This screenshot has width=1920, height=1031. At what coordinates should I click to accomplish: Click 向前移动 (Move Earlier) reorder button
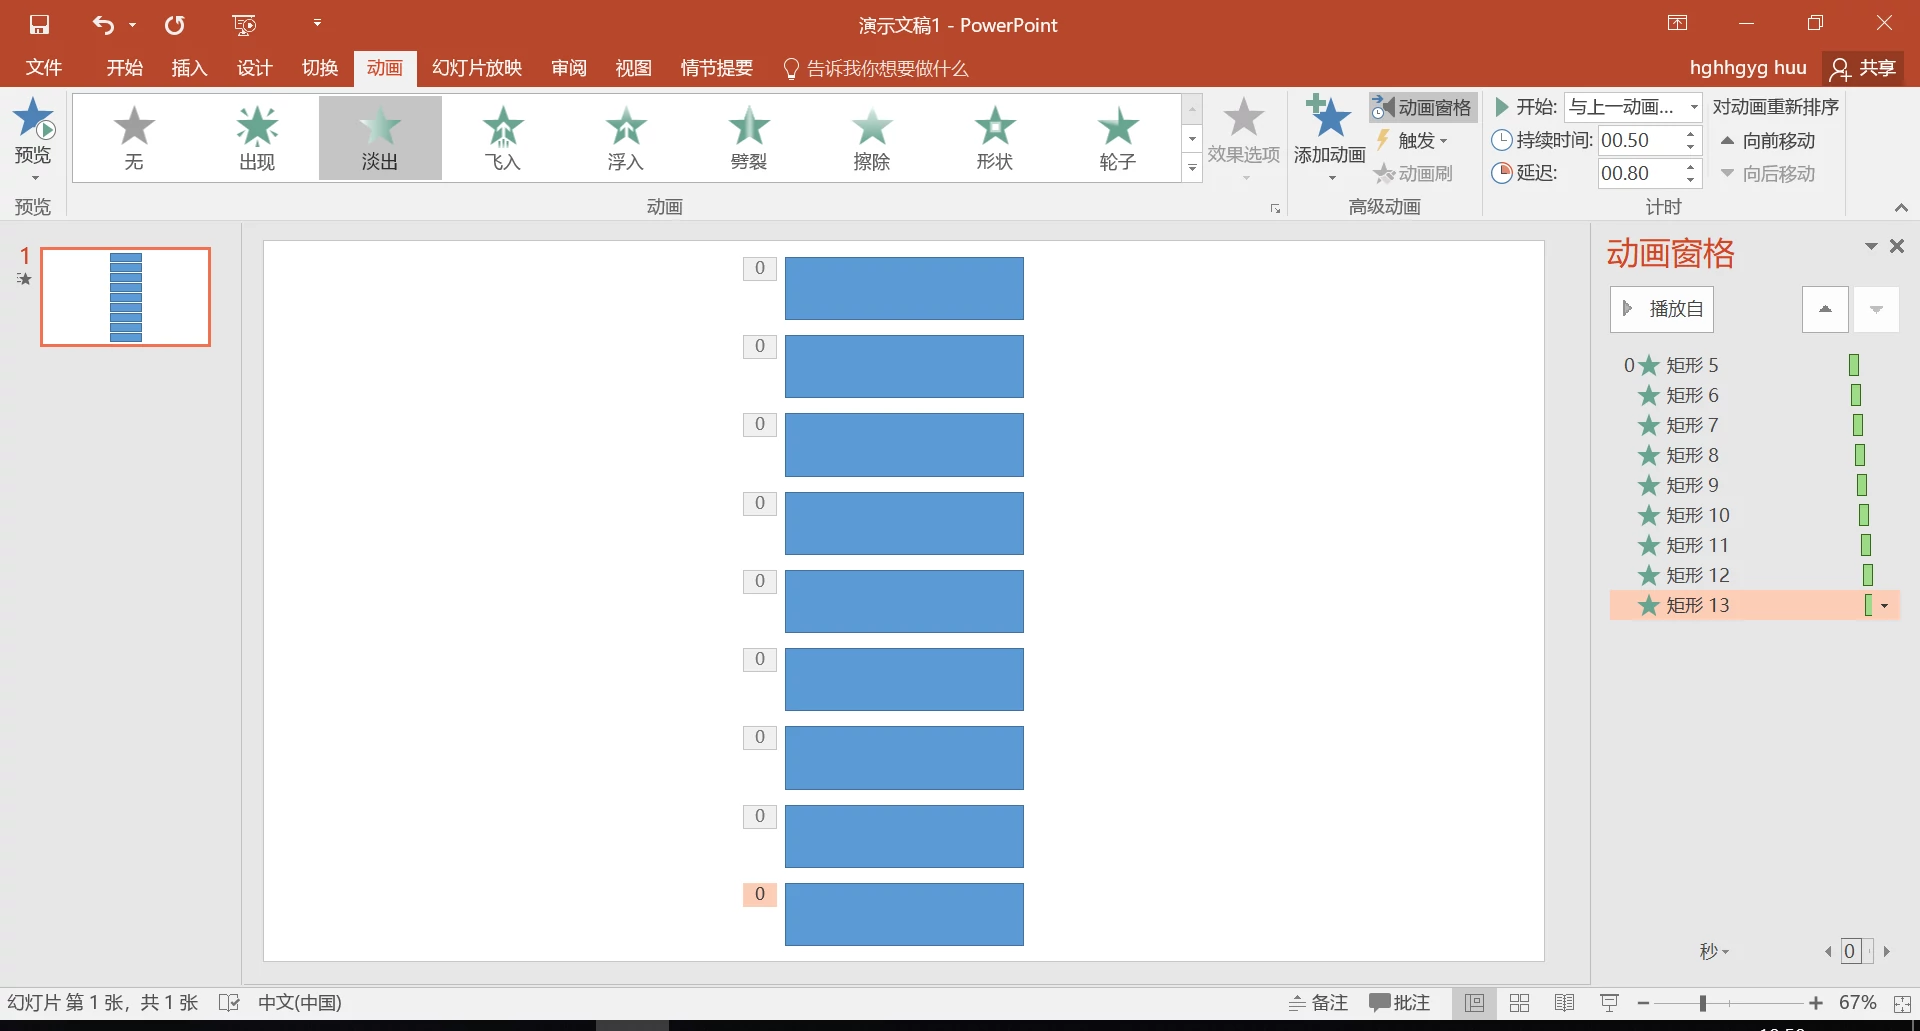point(1768,141)
